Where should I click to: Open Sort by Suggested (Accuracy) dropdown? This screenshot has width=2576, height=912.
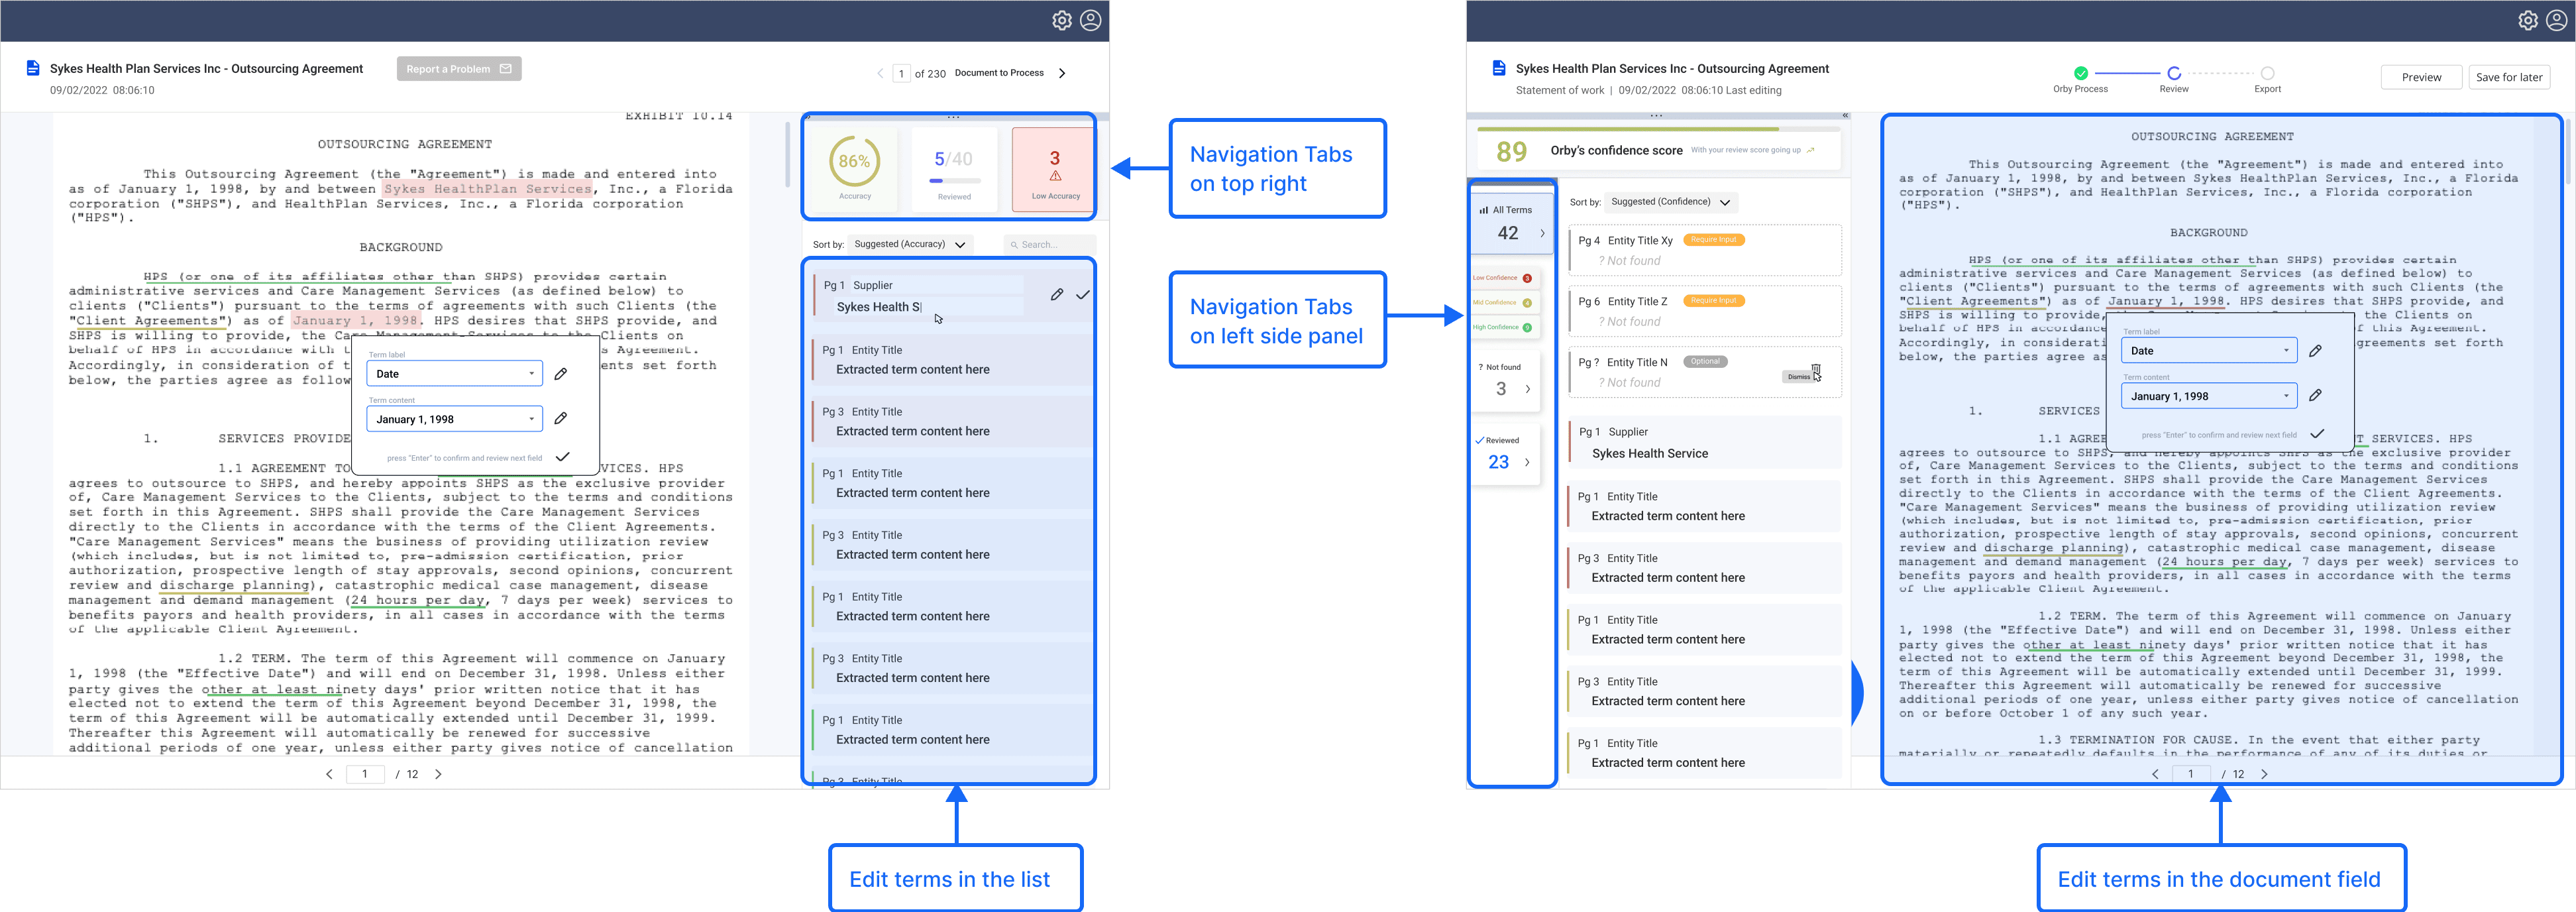[x=910, y=244]
